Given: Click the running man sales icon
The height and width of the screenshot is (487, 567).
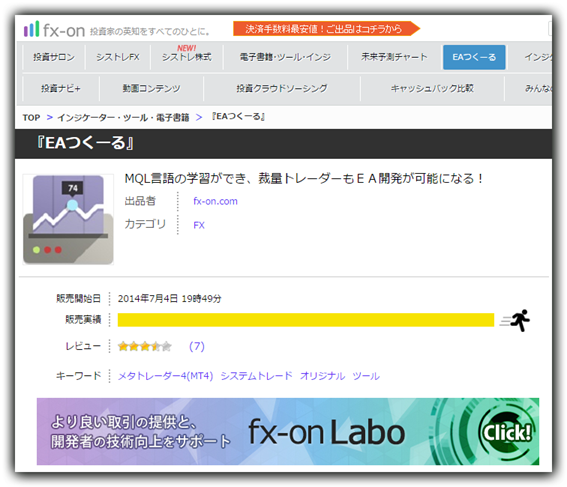Looking at the screenshot, I should (x=516, y=320).
